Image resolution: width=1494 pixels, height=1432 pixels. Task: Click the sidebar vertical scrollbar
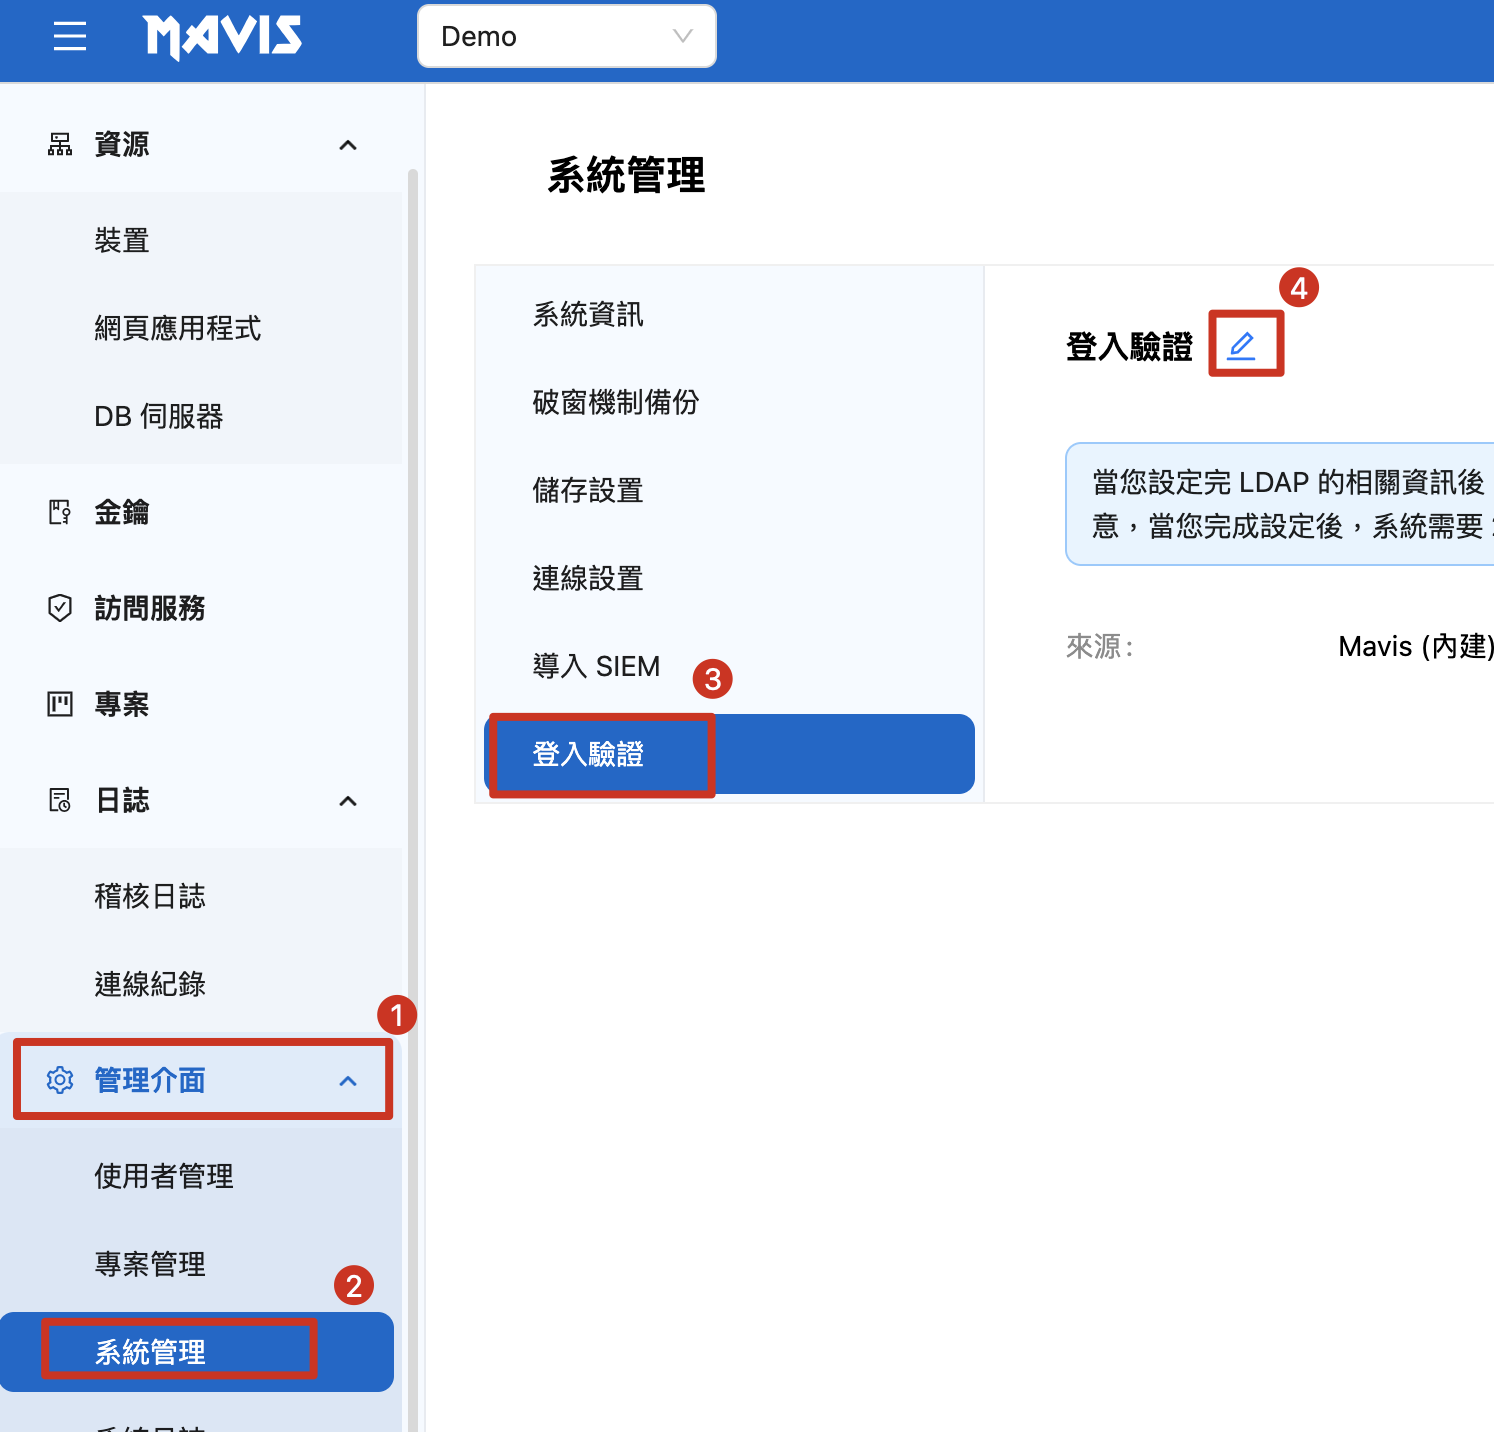412,700
